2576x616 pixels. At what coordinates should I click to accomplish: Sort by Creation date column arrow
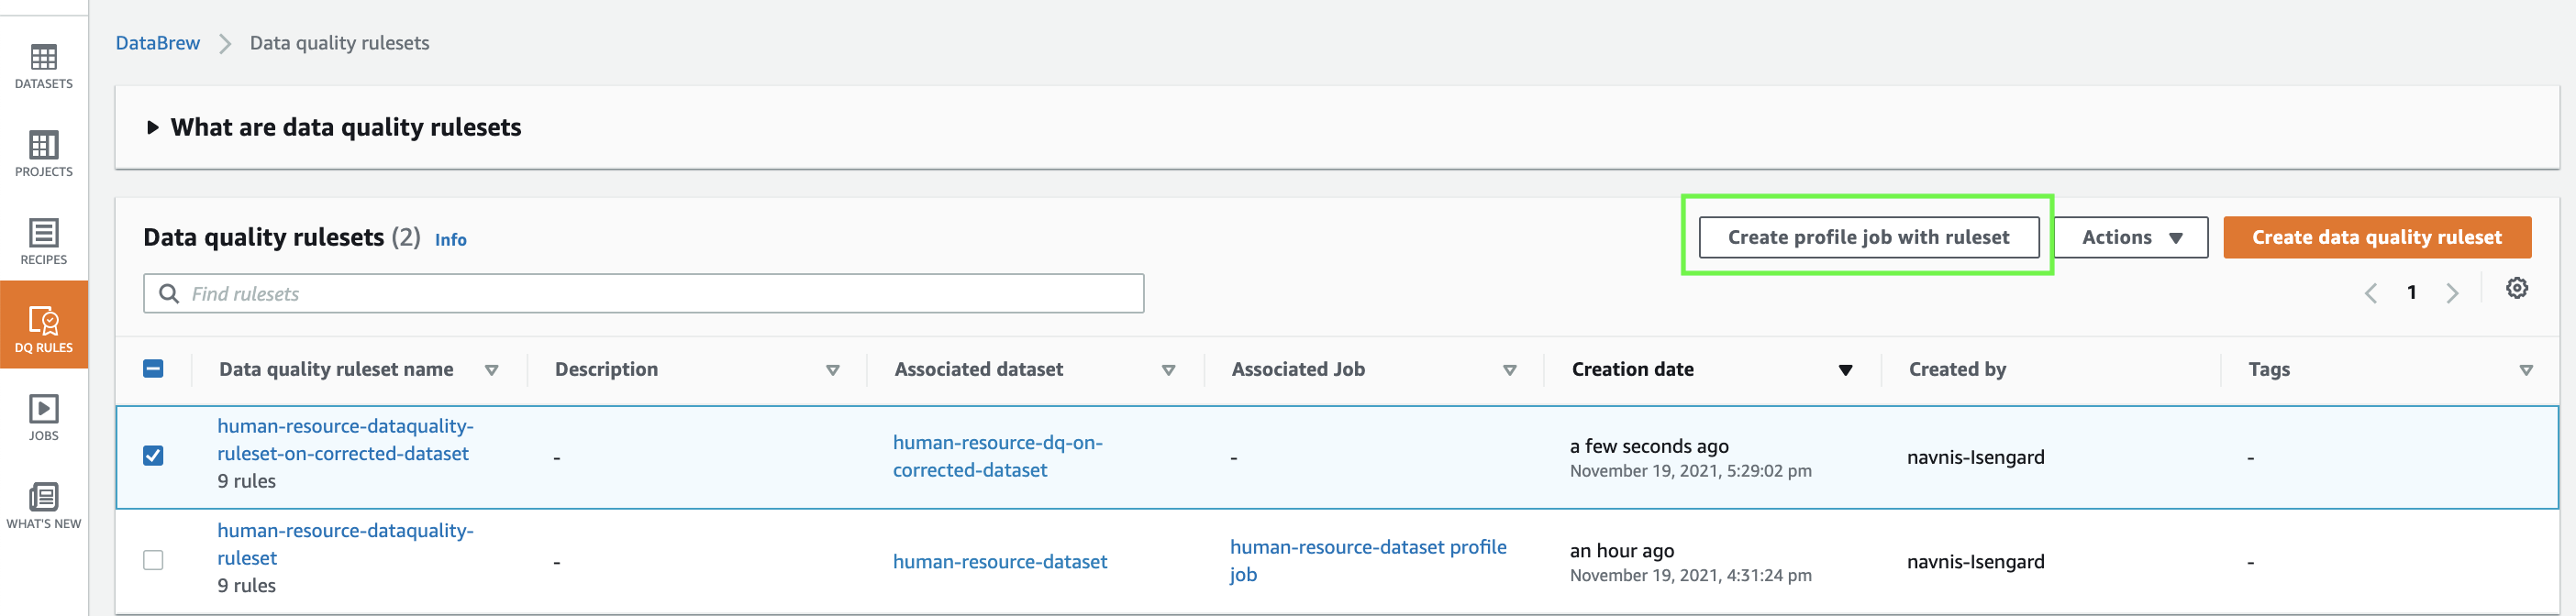(1845, 371)
